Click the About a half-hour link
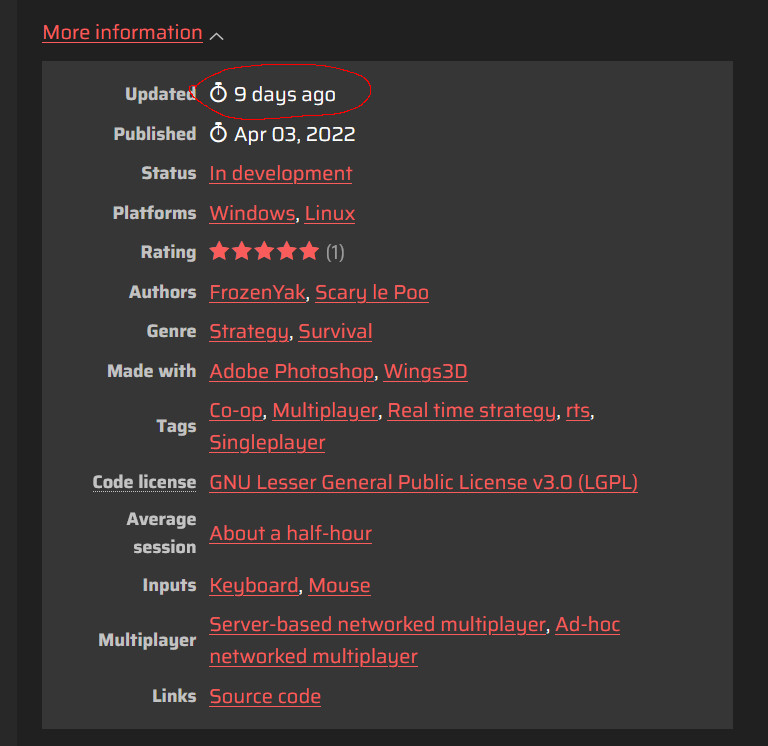 coord(290,533)
